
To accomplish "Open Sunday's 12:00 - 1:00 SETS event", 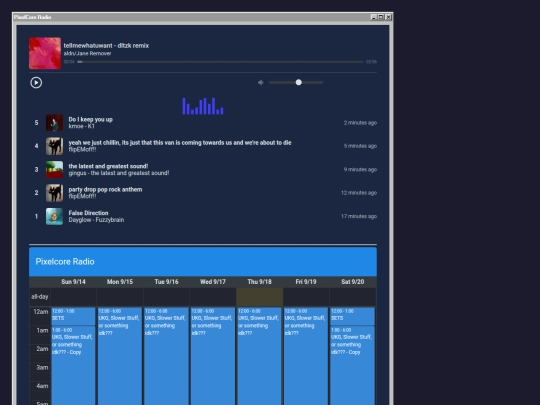I will click(73, 316).
